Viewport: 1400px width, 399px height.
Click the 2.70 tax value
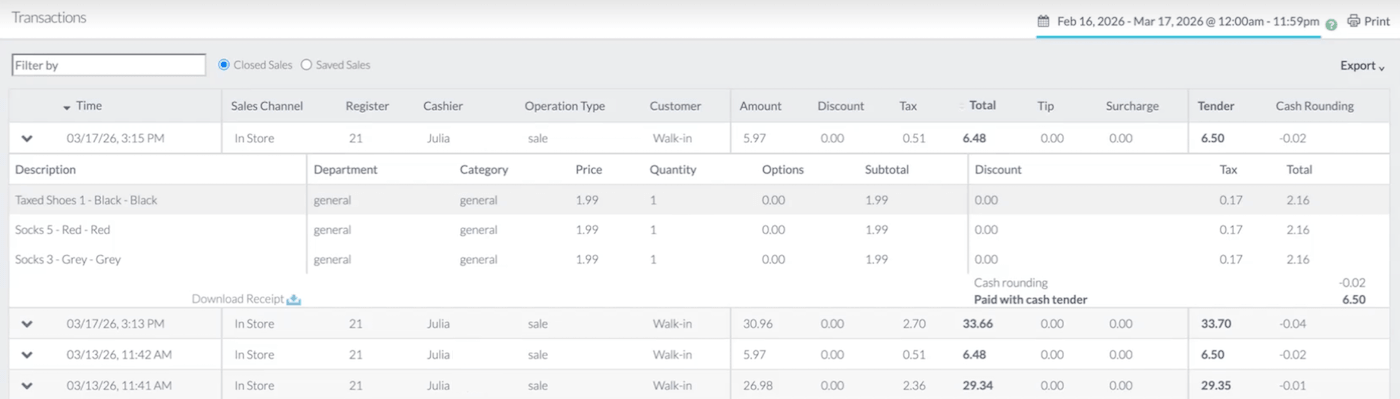tap(913, 324)
